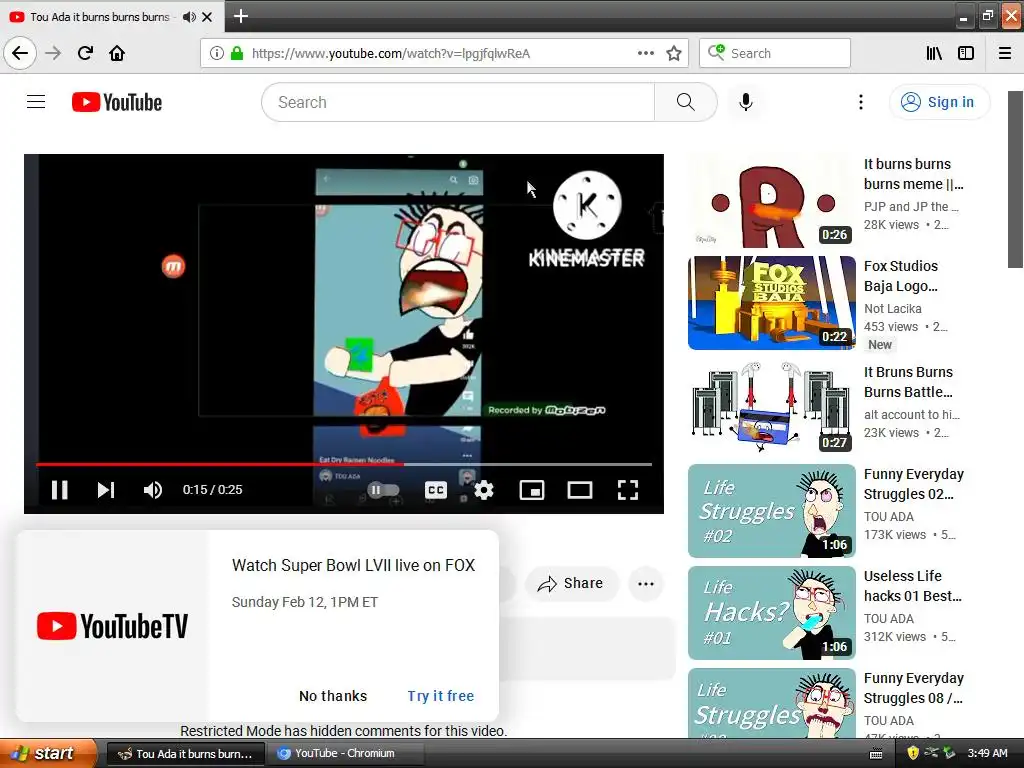Share the video
Screen dimensions: 1024x768
pos(571,583)
